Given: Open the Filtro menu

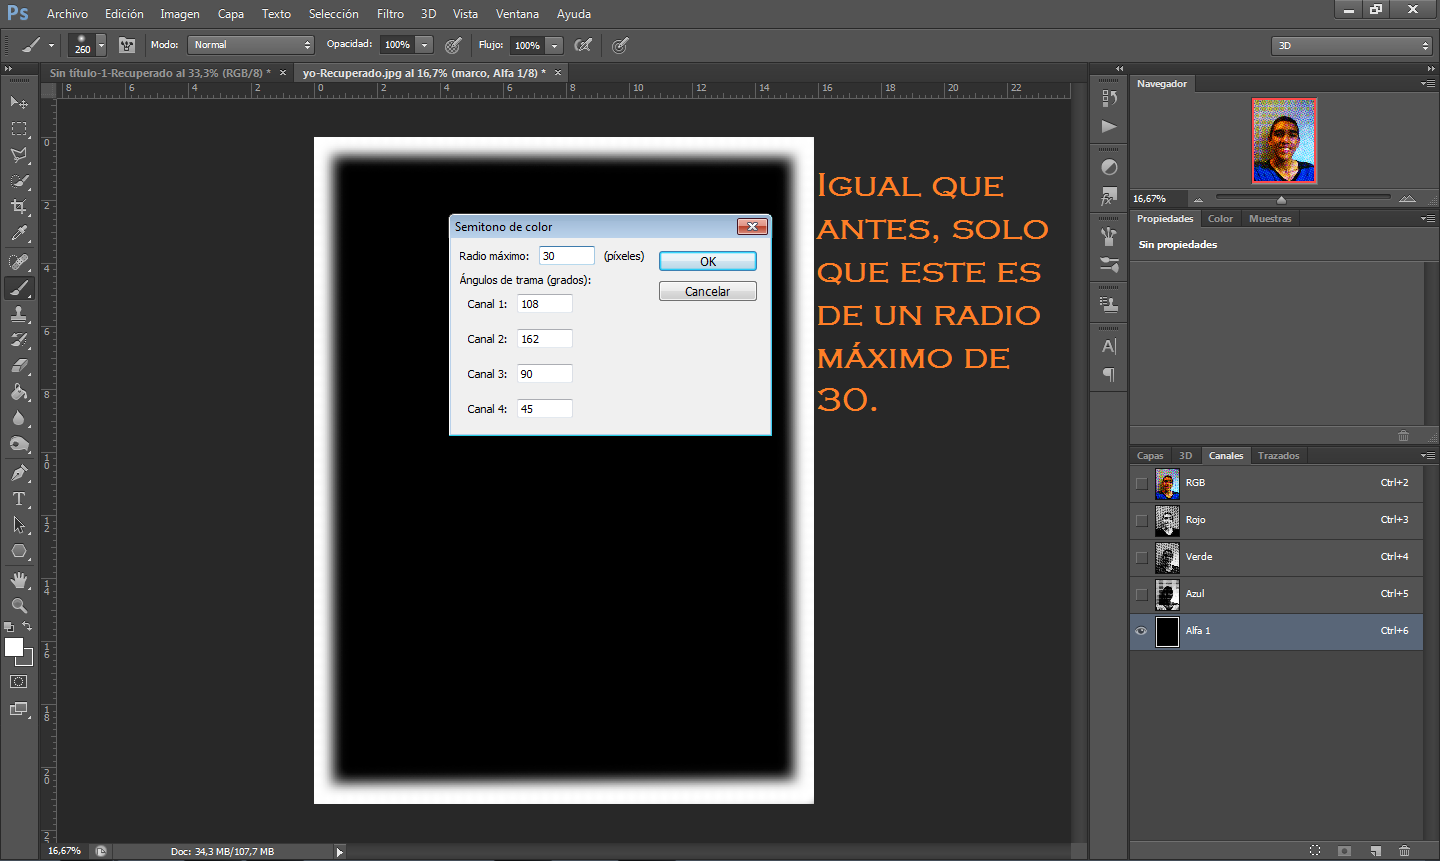Looking at the screenshot, I should coord(390,14).
